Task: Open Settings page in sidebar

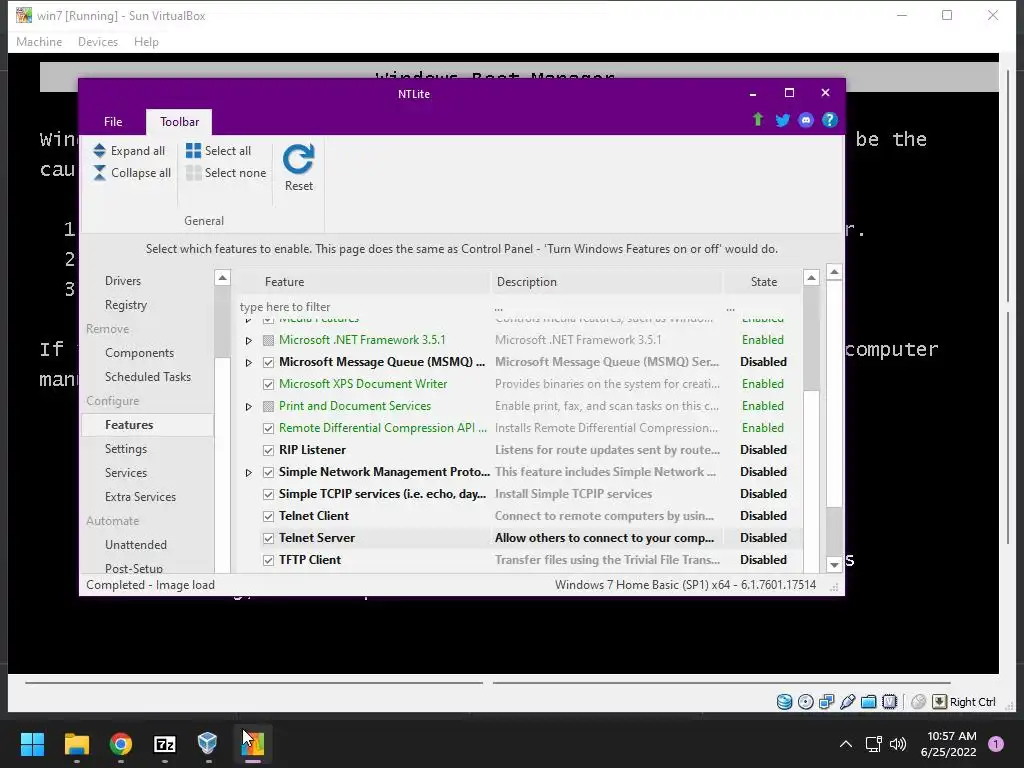Action: [126, 449]
